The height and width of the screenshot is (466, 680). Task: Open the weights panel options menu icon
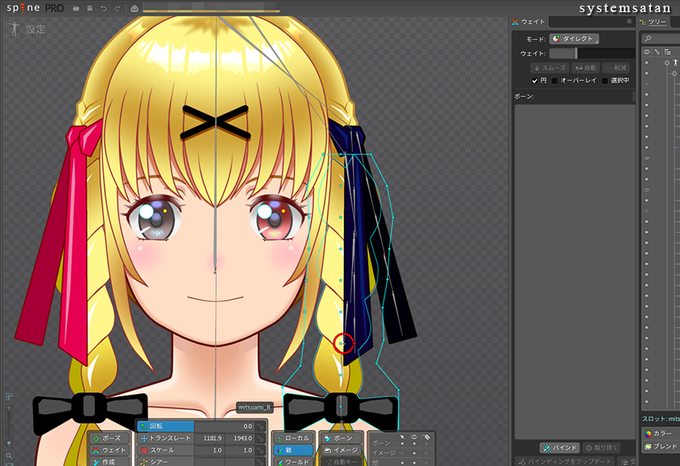click(x=629, y=21)
